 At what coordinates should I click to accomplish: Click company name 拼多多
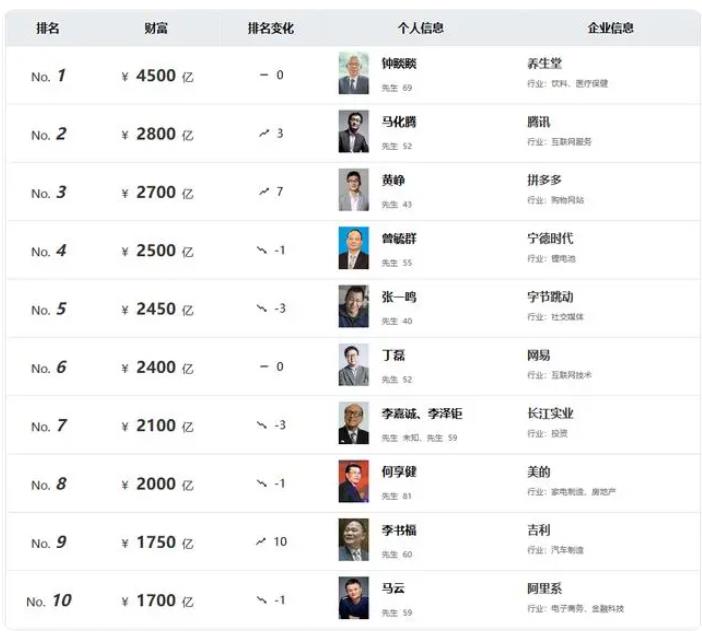pyautogui.click(x=544, y=180)
